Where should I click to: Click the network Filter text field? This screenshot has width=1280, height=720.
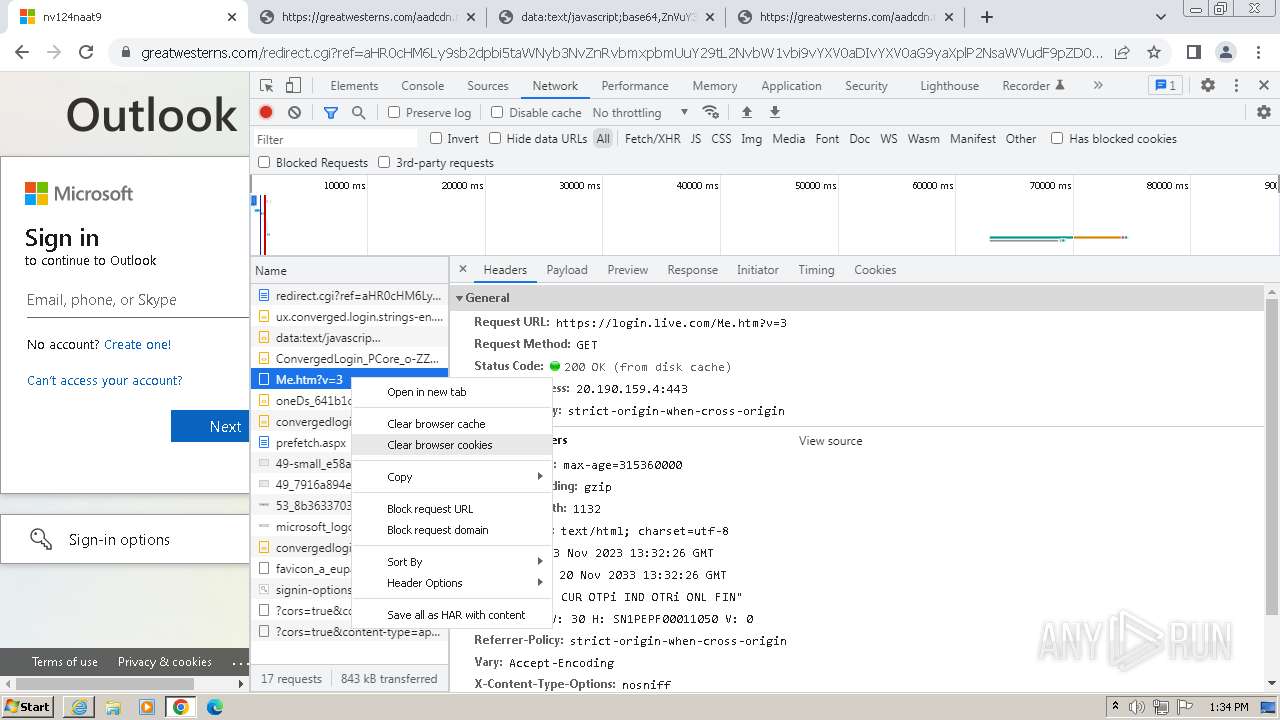coord(336,139)
